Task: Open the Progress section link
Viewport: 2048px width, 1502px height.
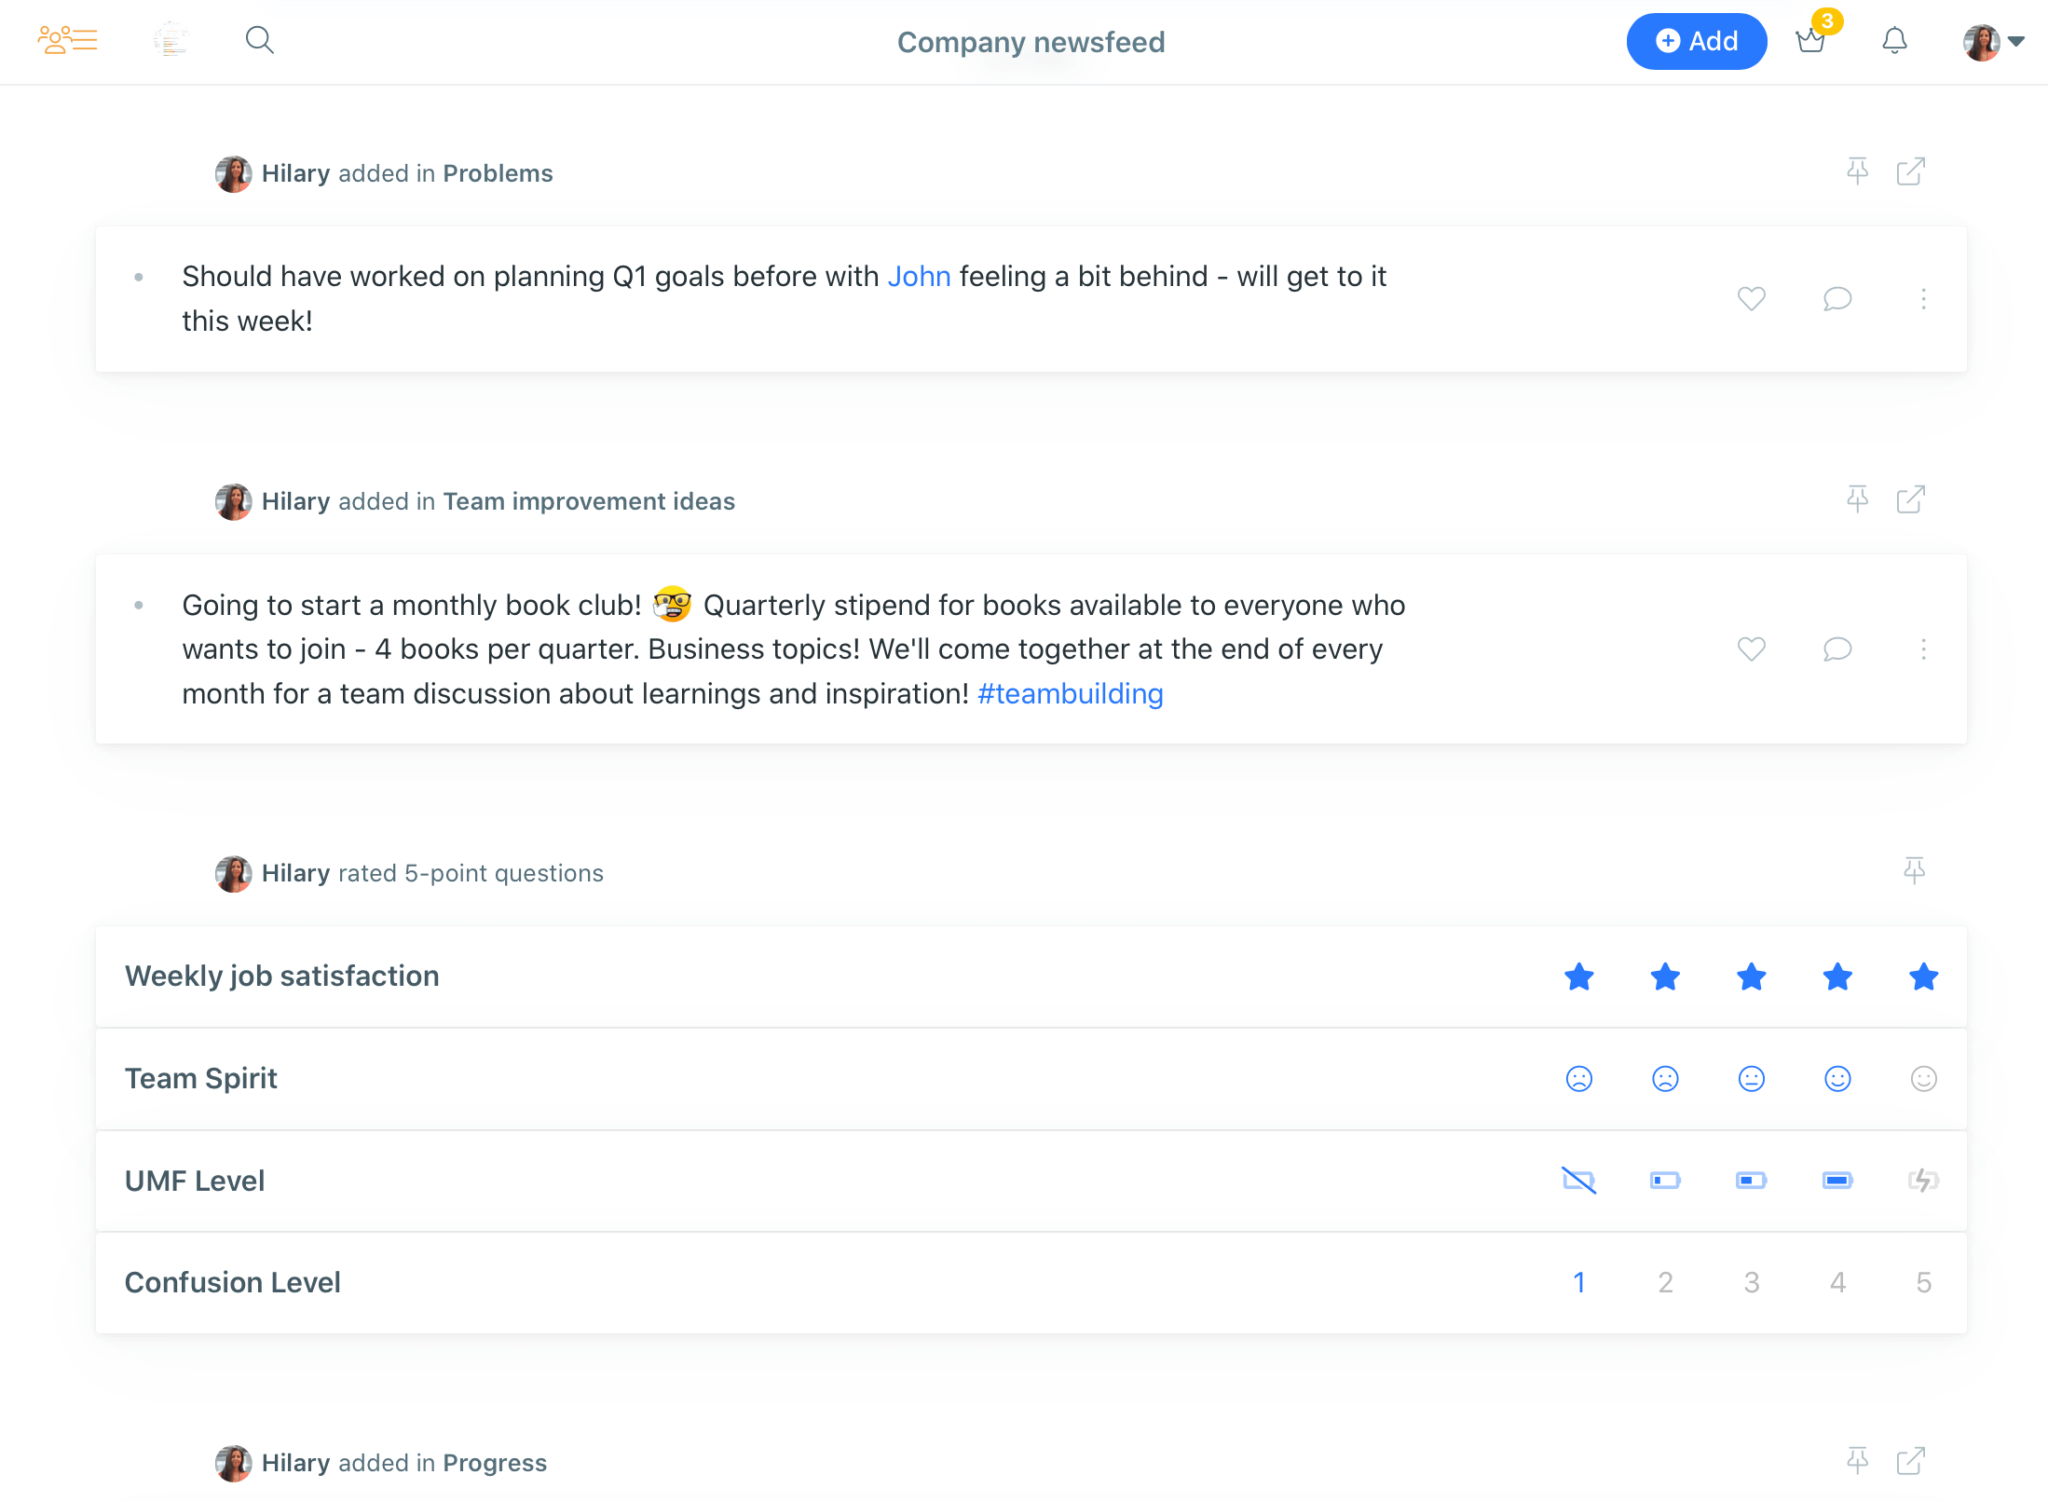Action: (494, 1463)
